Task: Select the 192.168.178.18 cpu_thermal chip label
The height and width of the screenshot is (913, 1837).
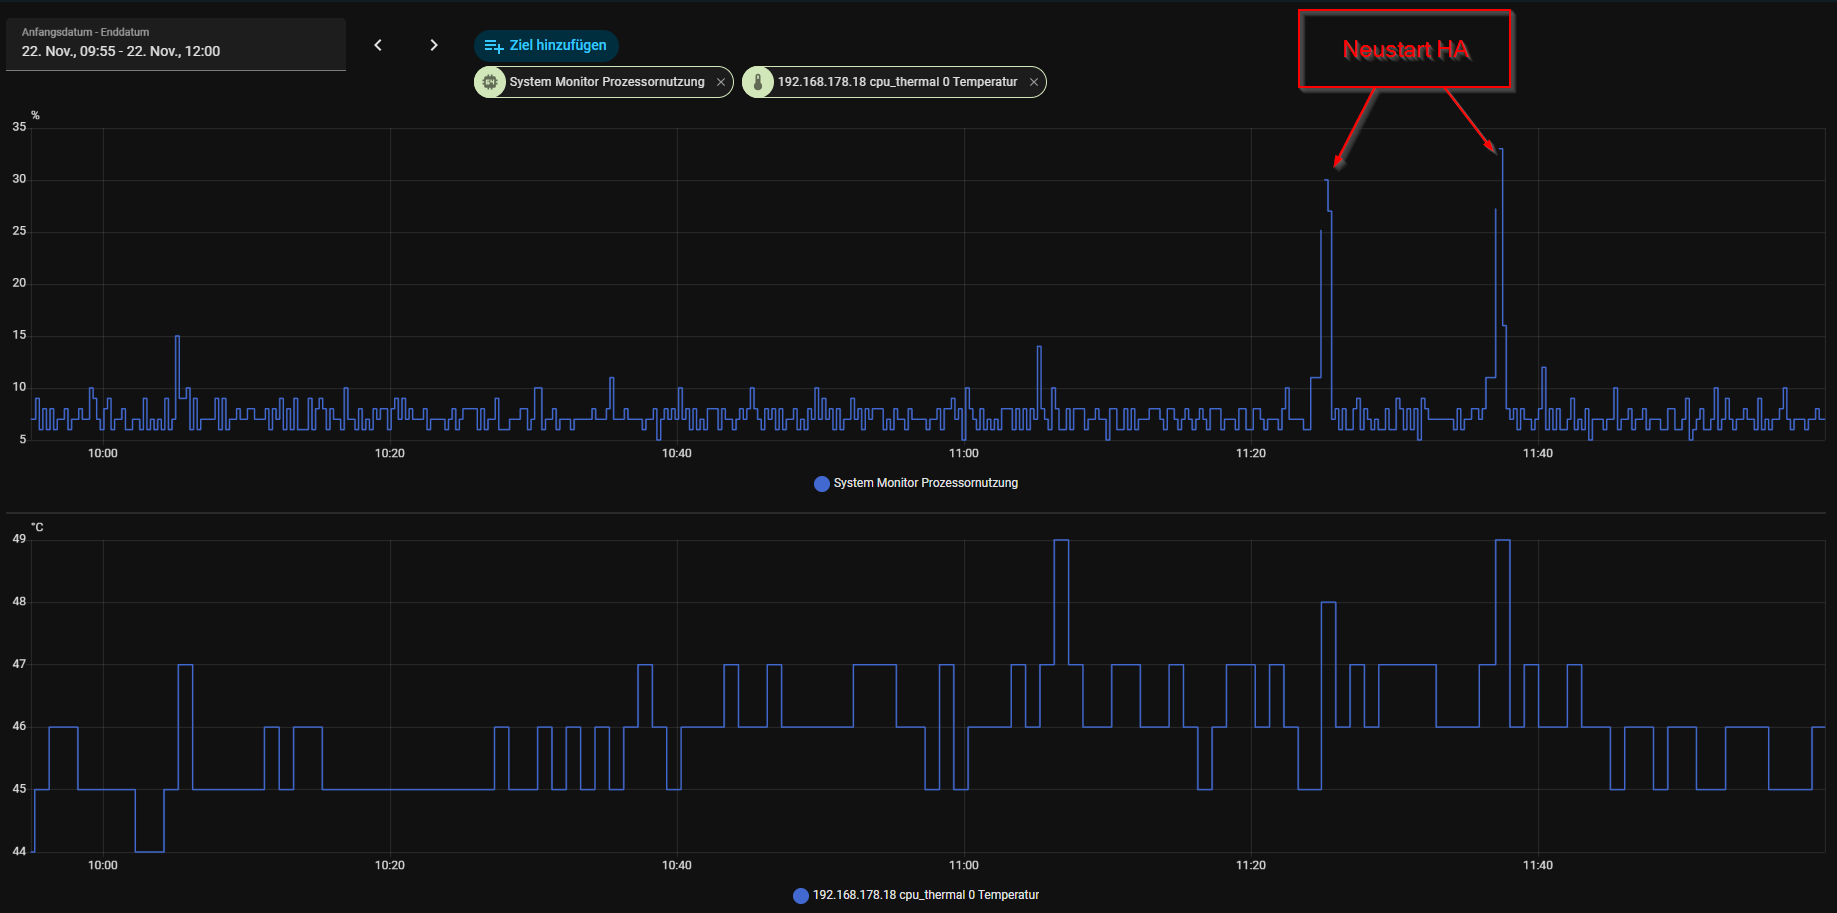Action: click(x=897, y=82)
